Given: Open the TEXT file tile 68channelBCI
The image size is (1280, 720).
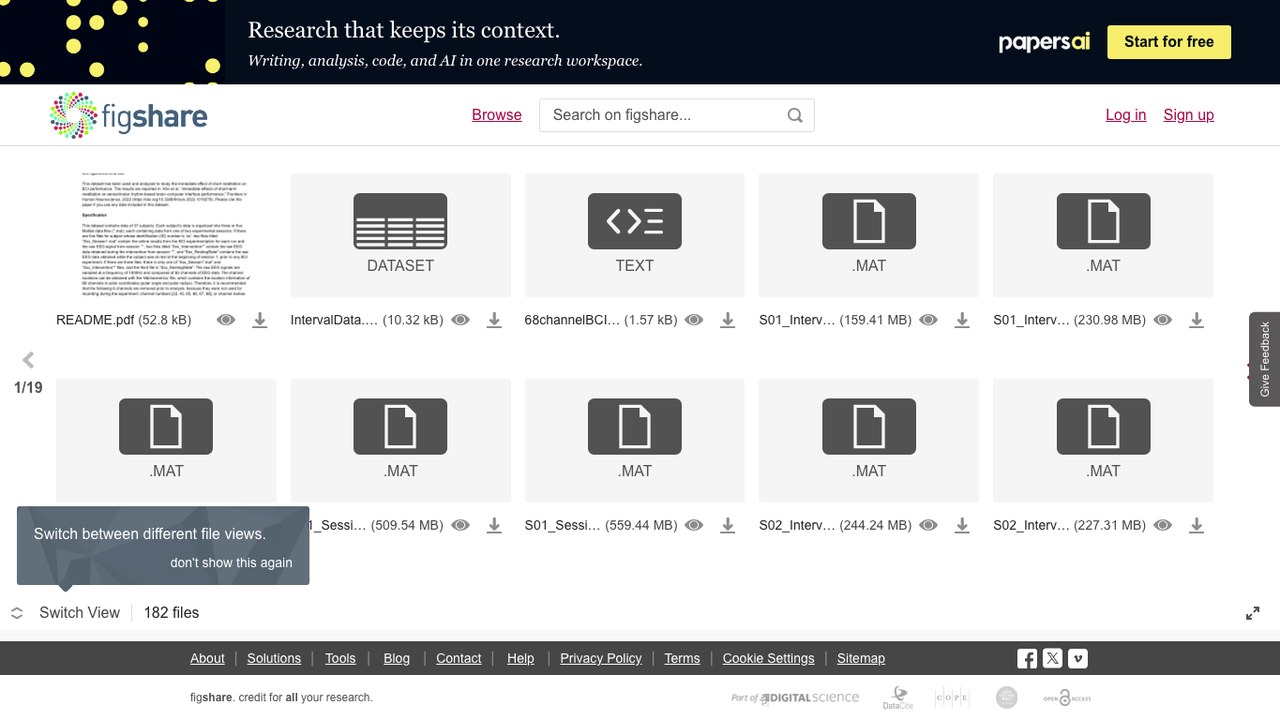Looking at the screenshot, I should tap(635, 235).
